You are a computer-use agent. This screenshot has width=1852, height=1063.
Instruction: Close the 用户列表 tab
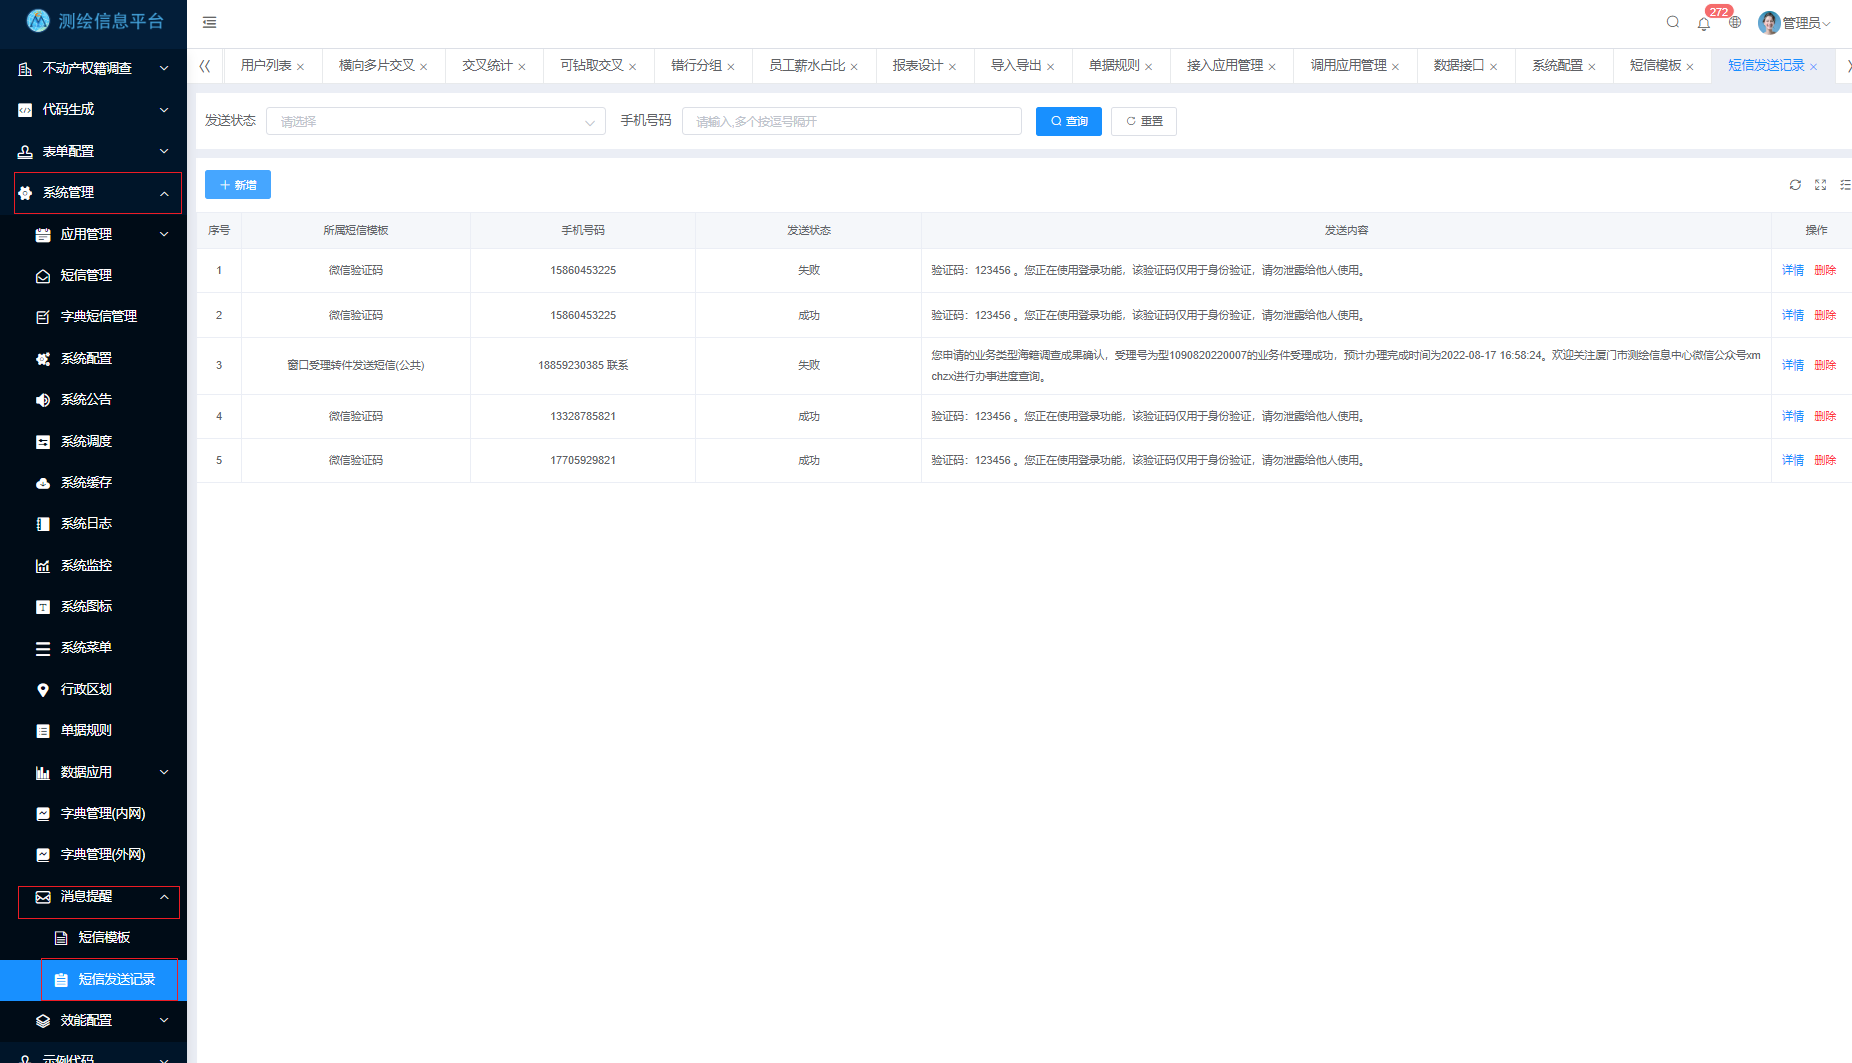300,67
